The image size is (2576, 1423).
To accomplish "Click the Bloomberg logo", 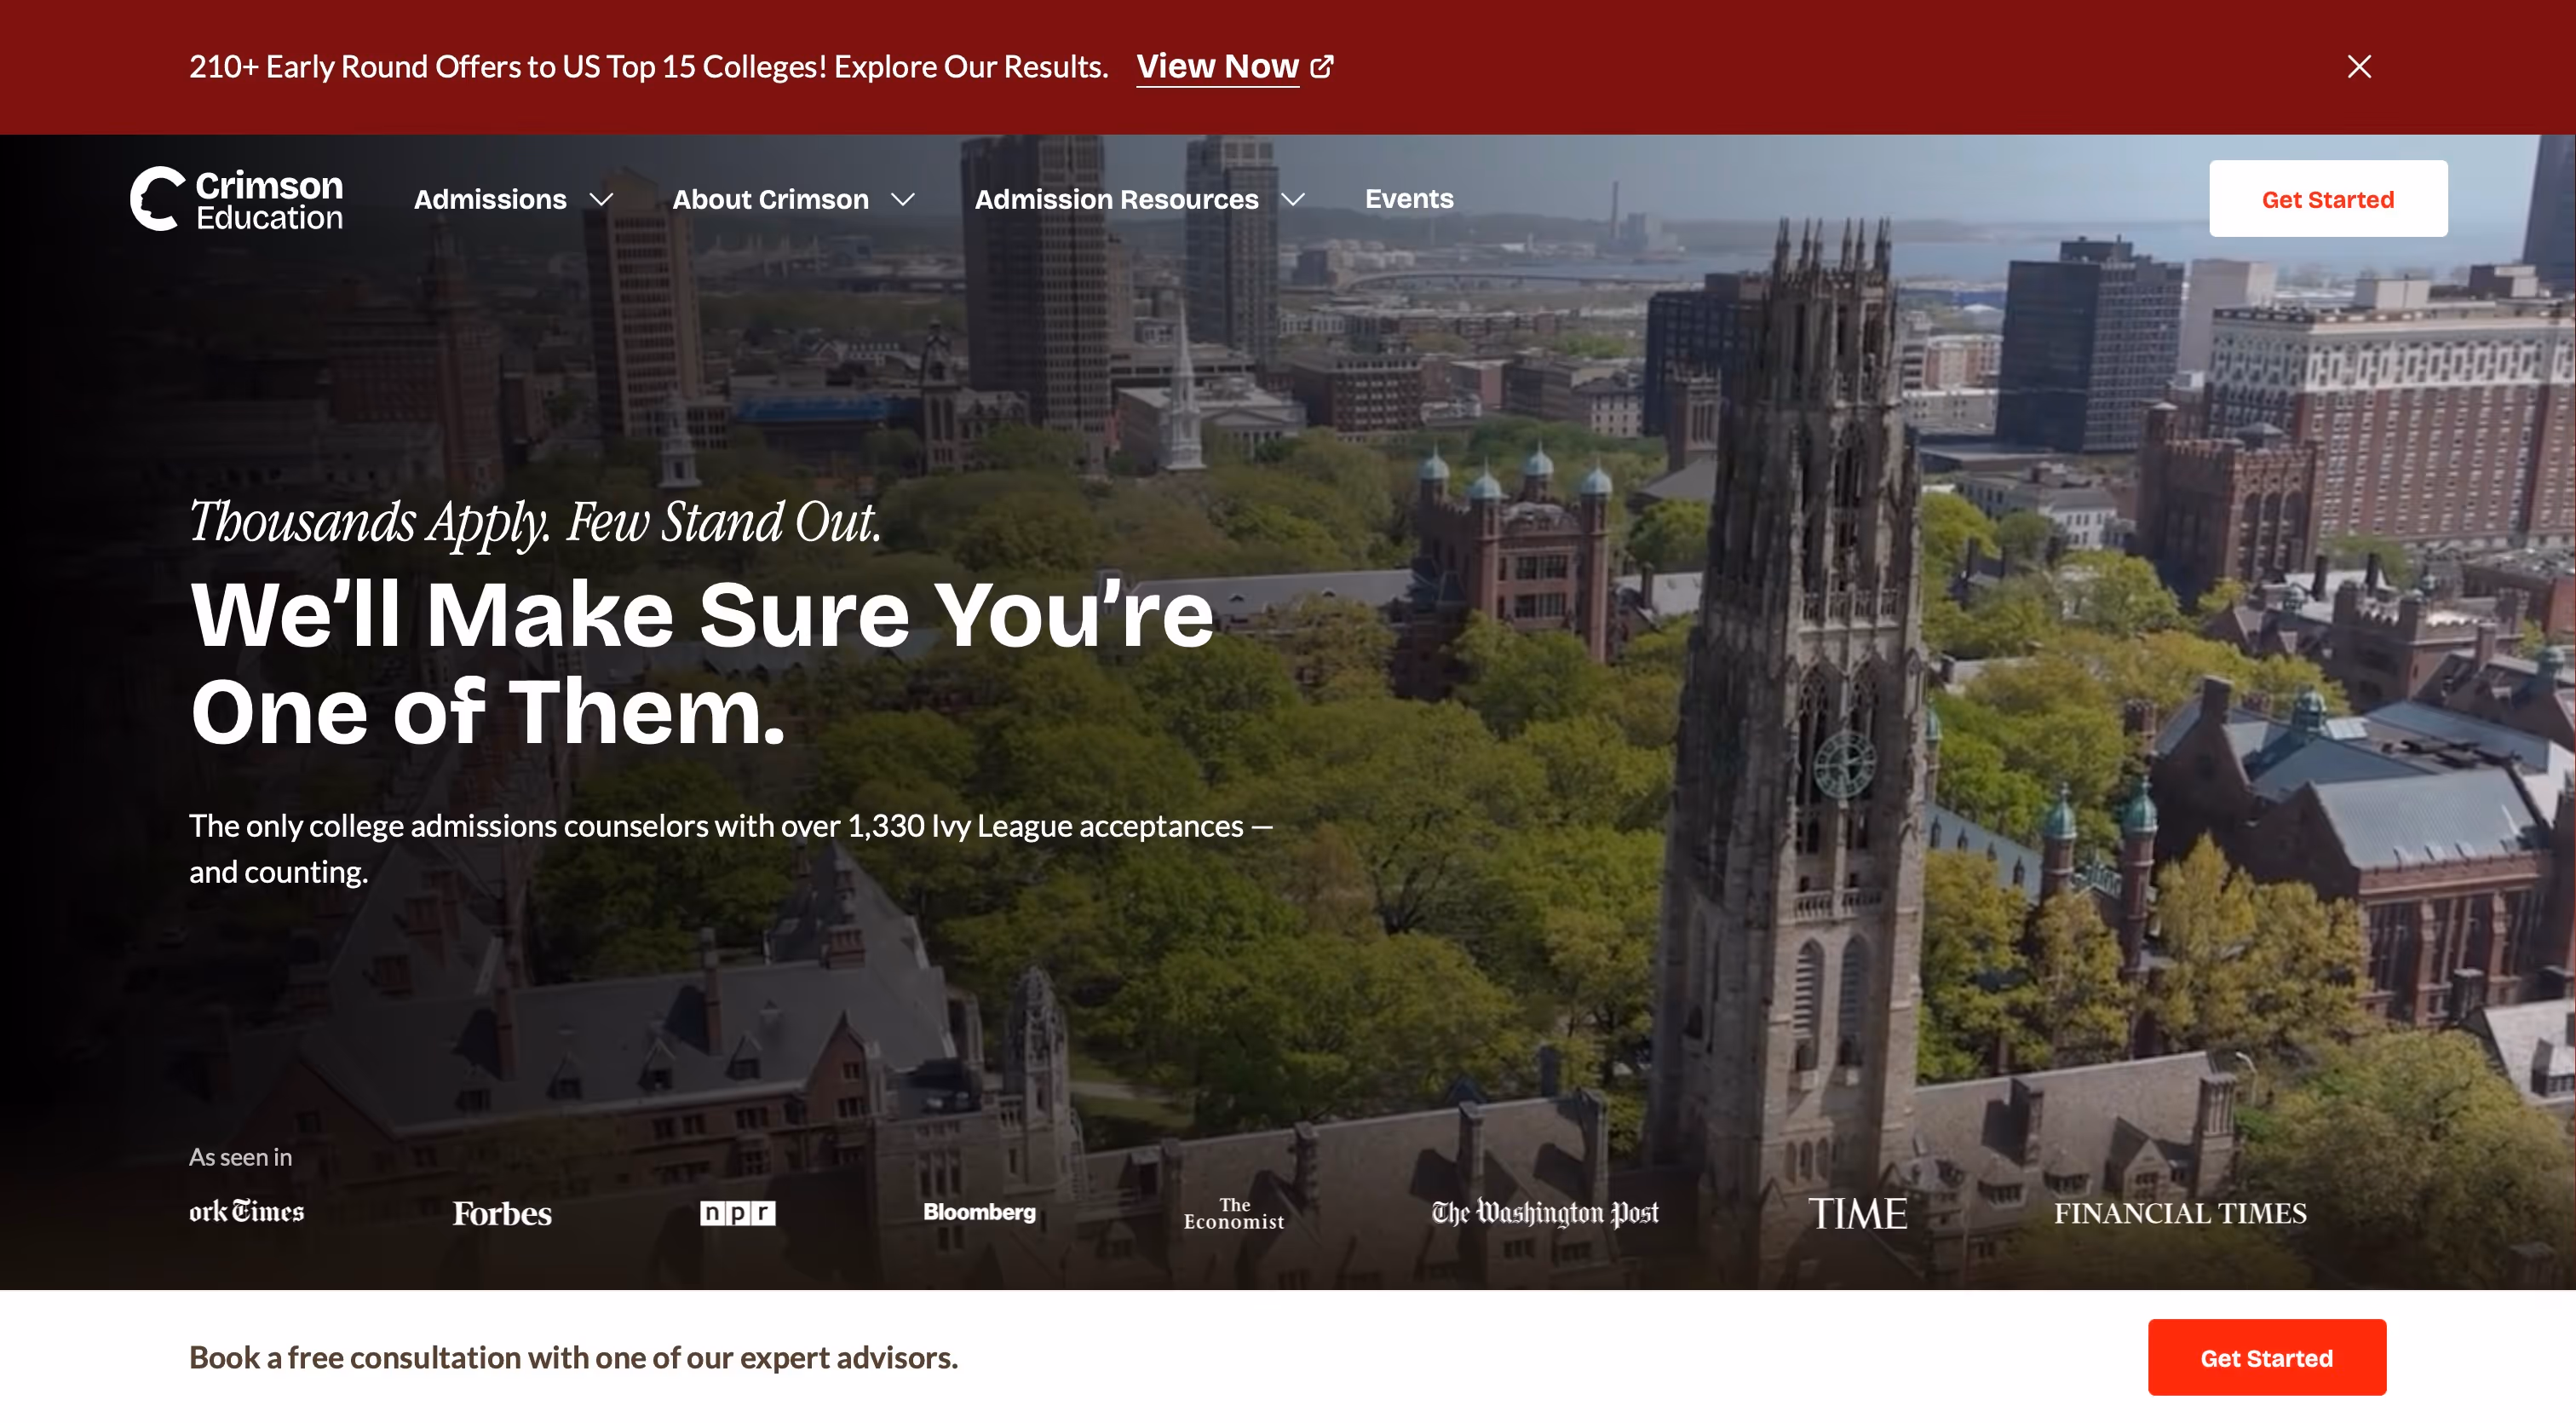I will 979,1212.
